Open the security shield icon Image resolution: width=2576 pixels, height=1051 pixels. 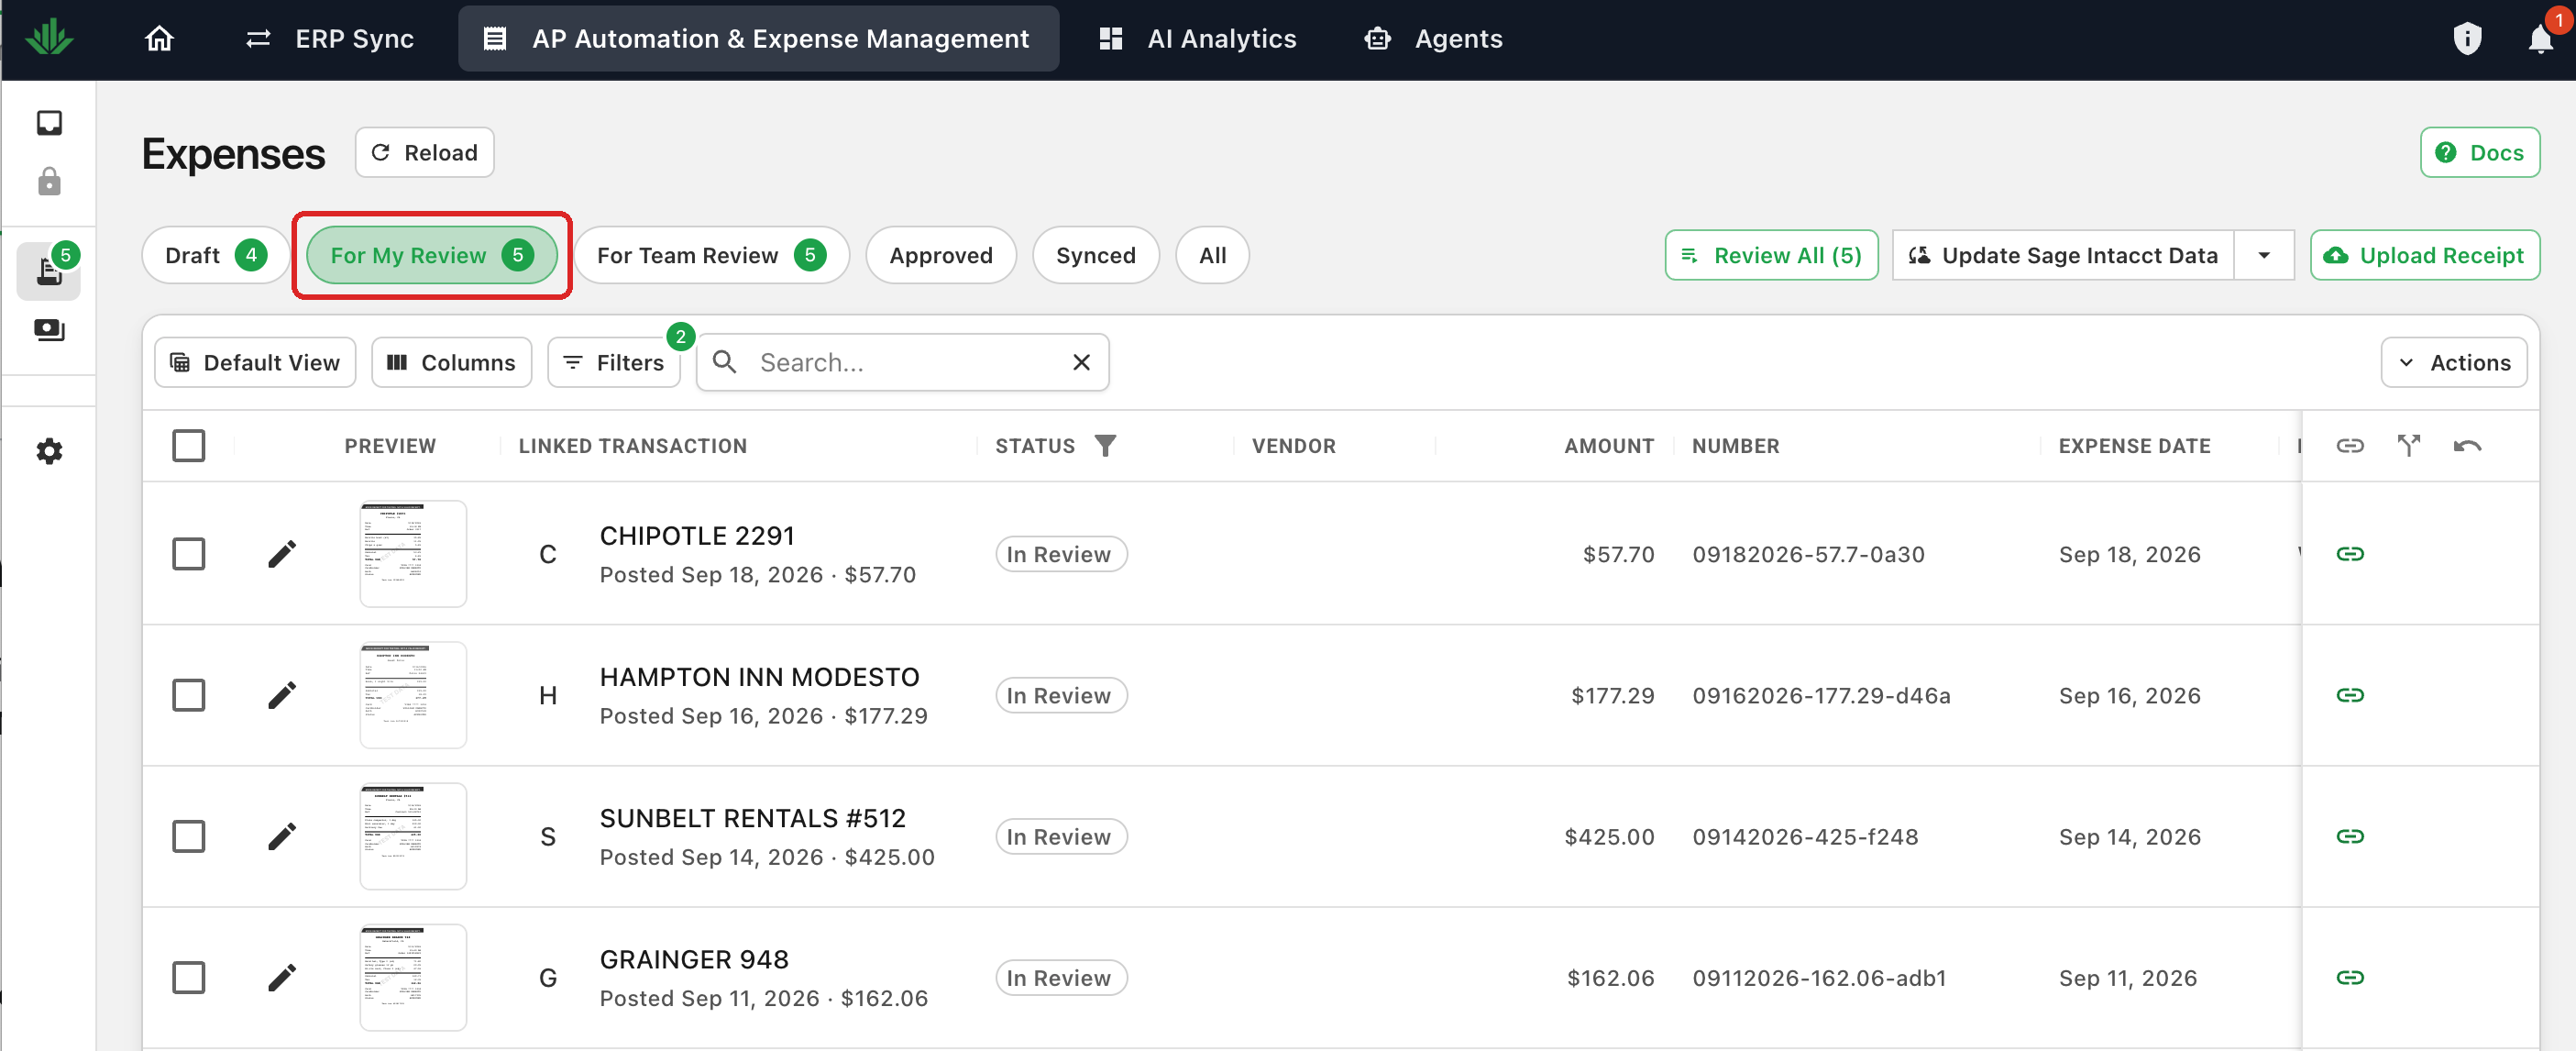[2467, 39]
